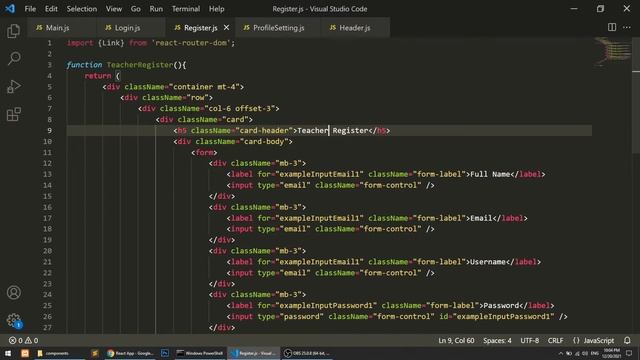This screenshot has width=640, height=360.
Task: Open the Windows Start button
Action: 8,353
